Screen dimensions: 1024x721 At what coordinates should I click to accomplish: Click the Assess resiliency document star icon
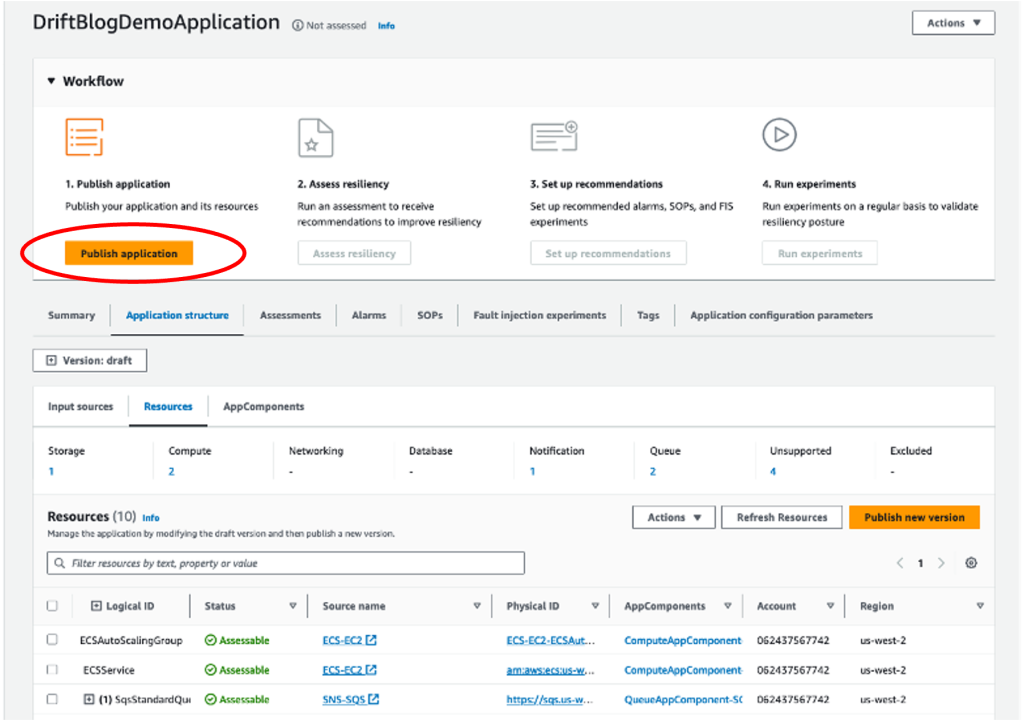click(315, 138)
